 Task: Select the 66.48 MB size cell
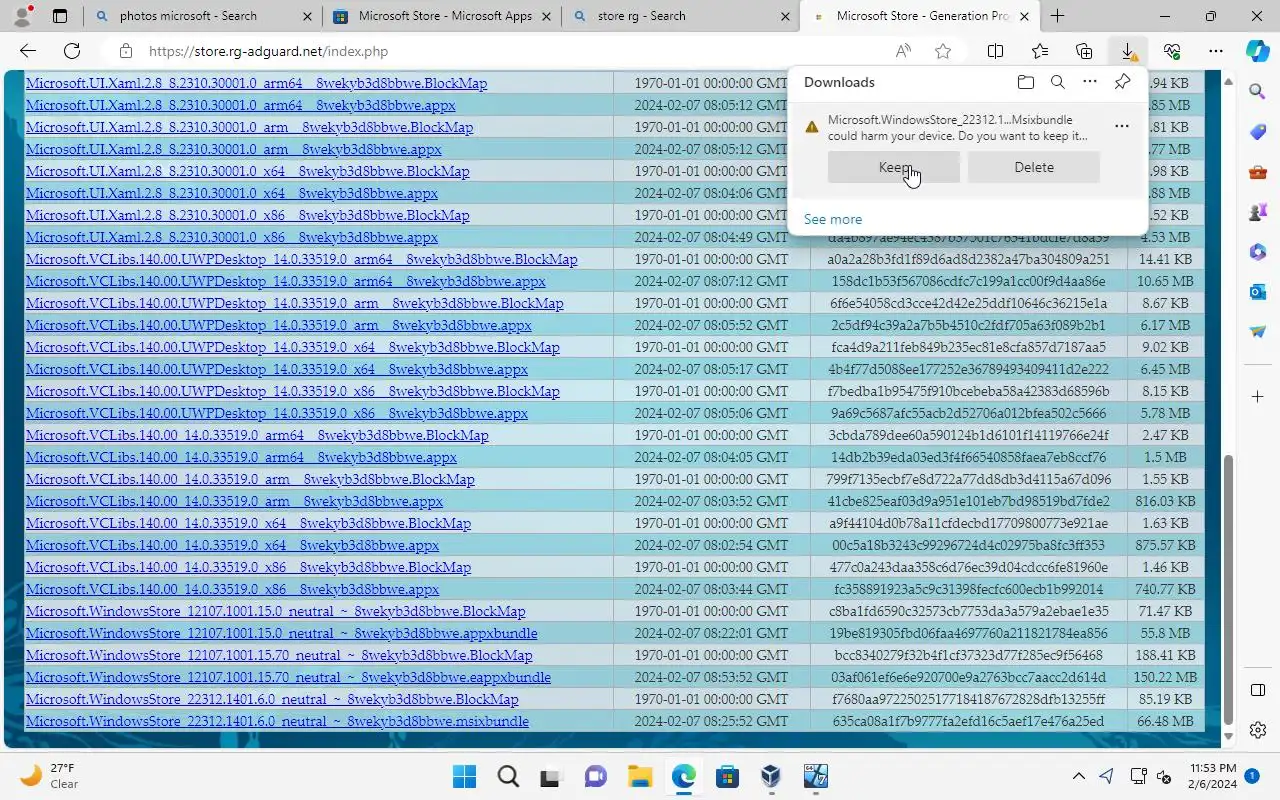[x=1165, y=721]
